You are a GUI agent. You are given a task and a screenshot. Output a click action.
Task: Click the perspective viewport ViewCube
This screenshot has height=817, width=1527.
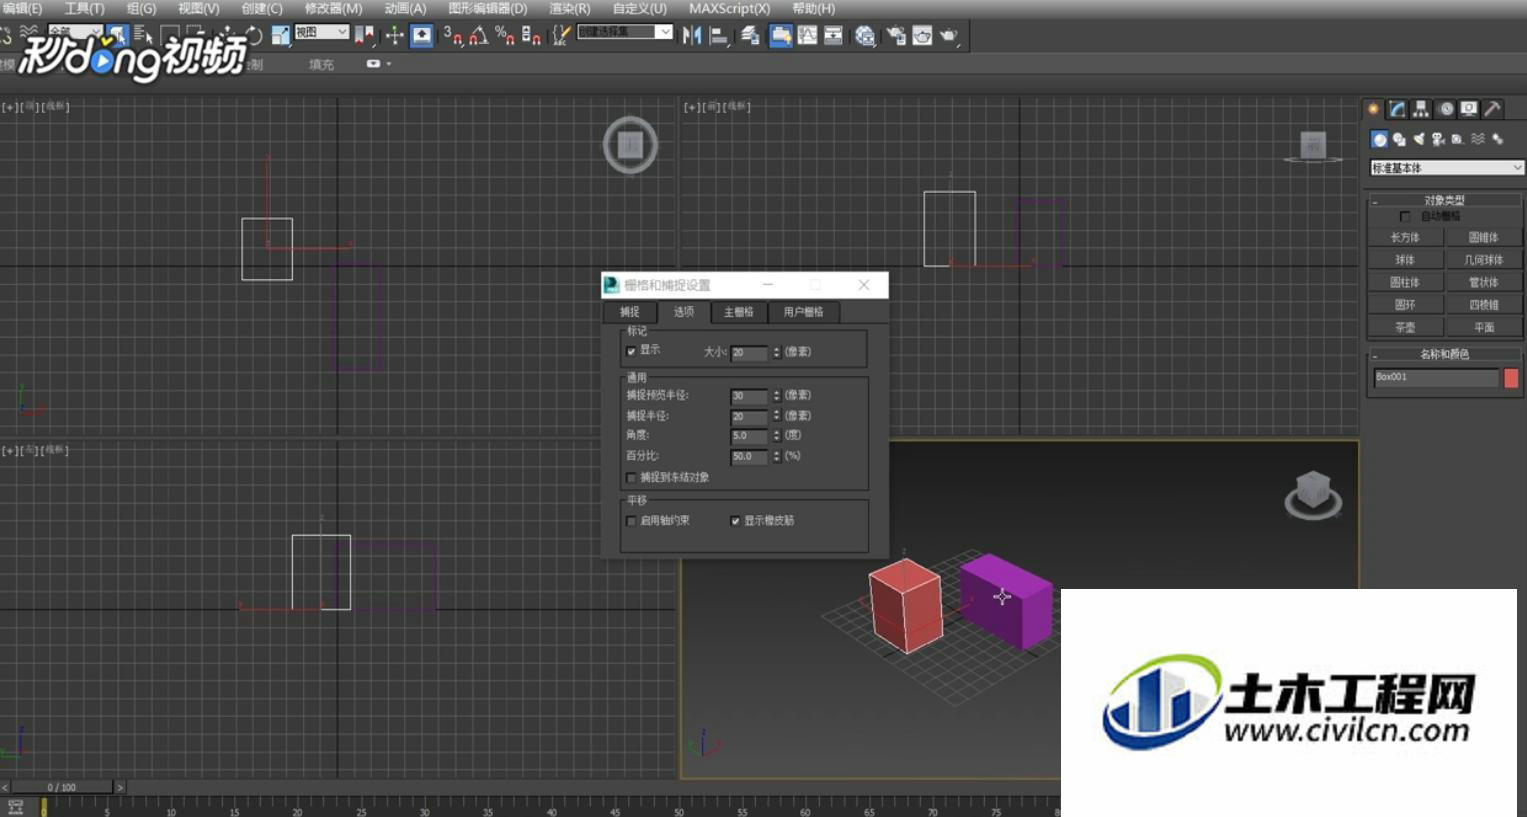(x=1313, y=493)
